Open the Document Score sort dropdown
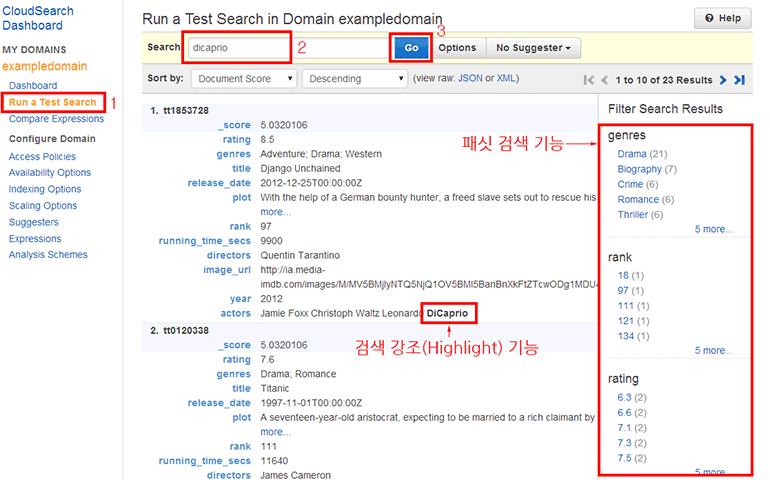The width and height of the screenshot is (770, 480). coord(245,78)
